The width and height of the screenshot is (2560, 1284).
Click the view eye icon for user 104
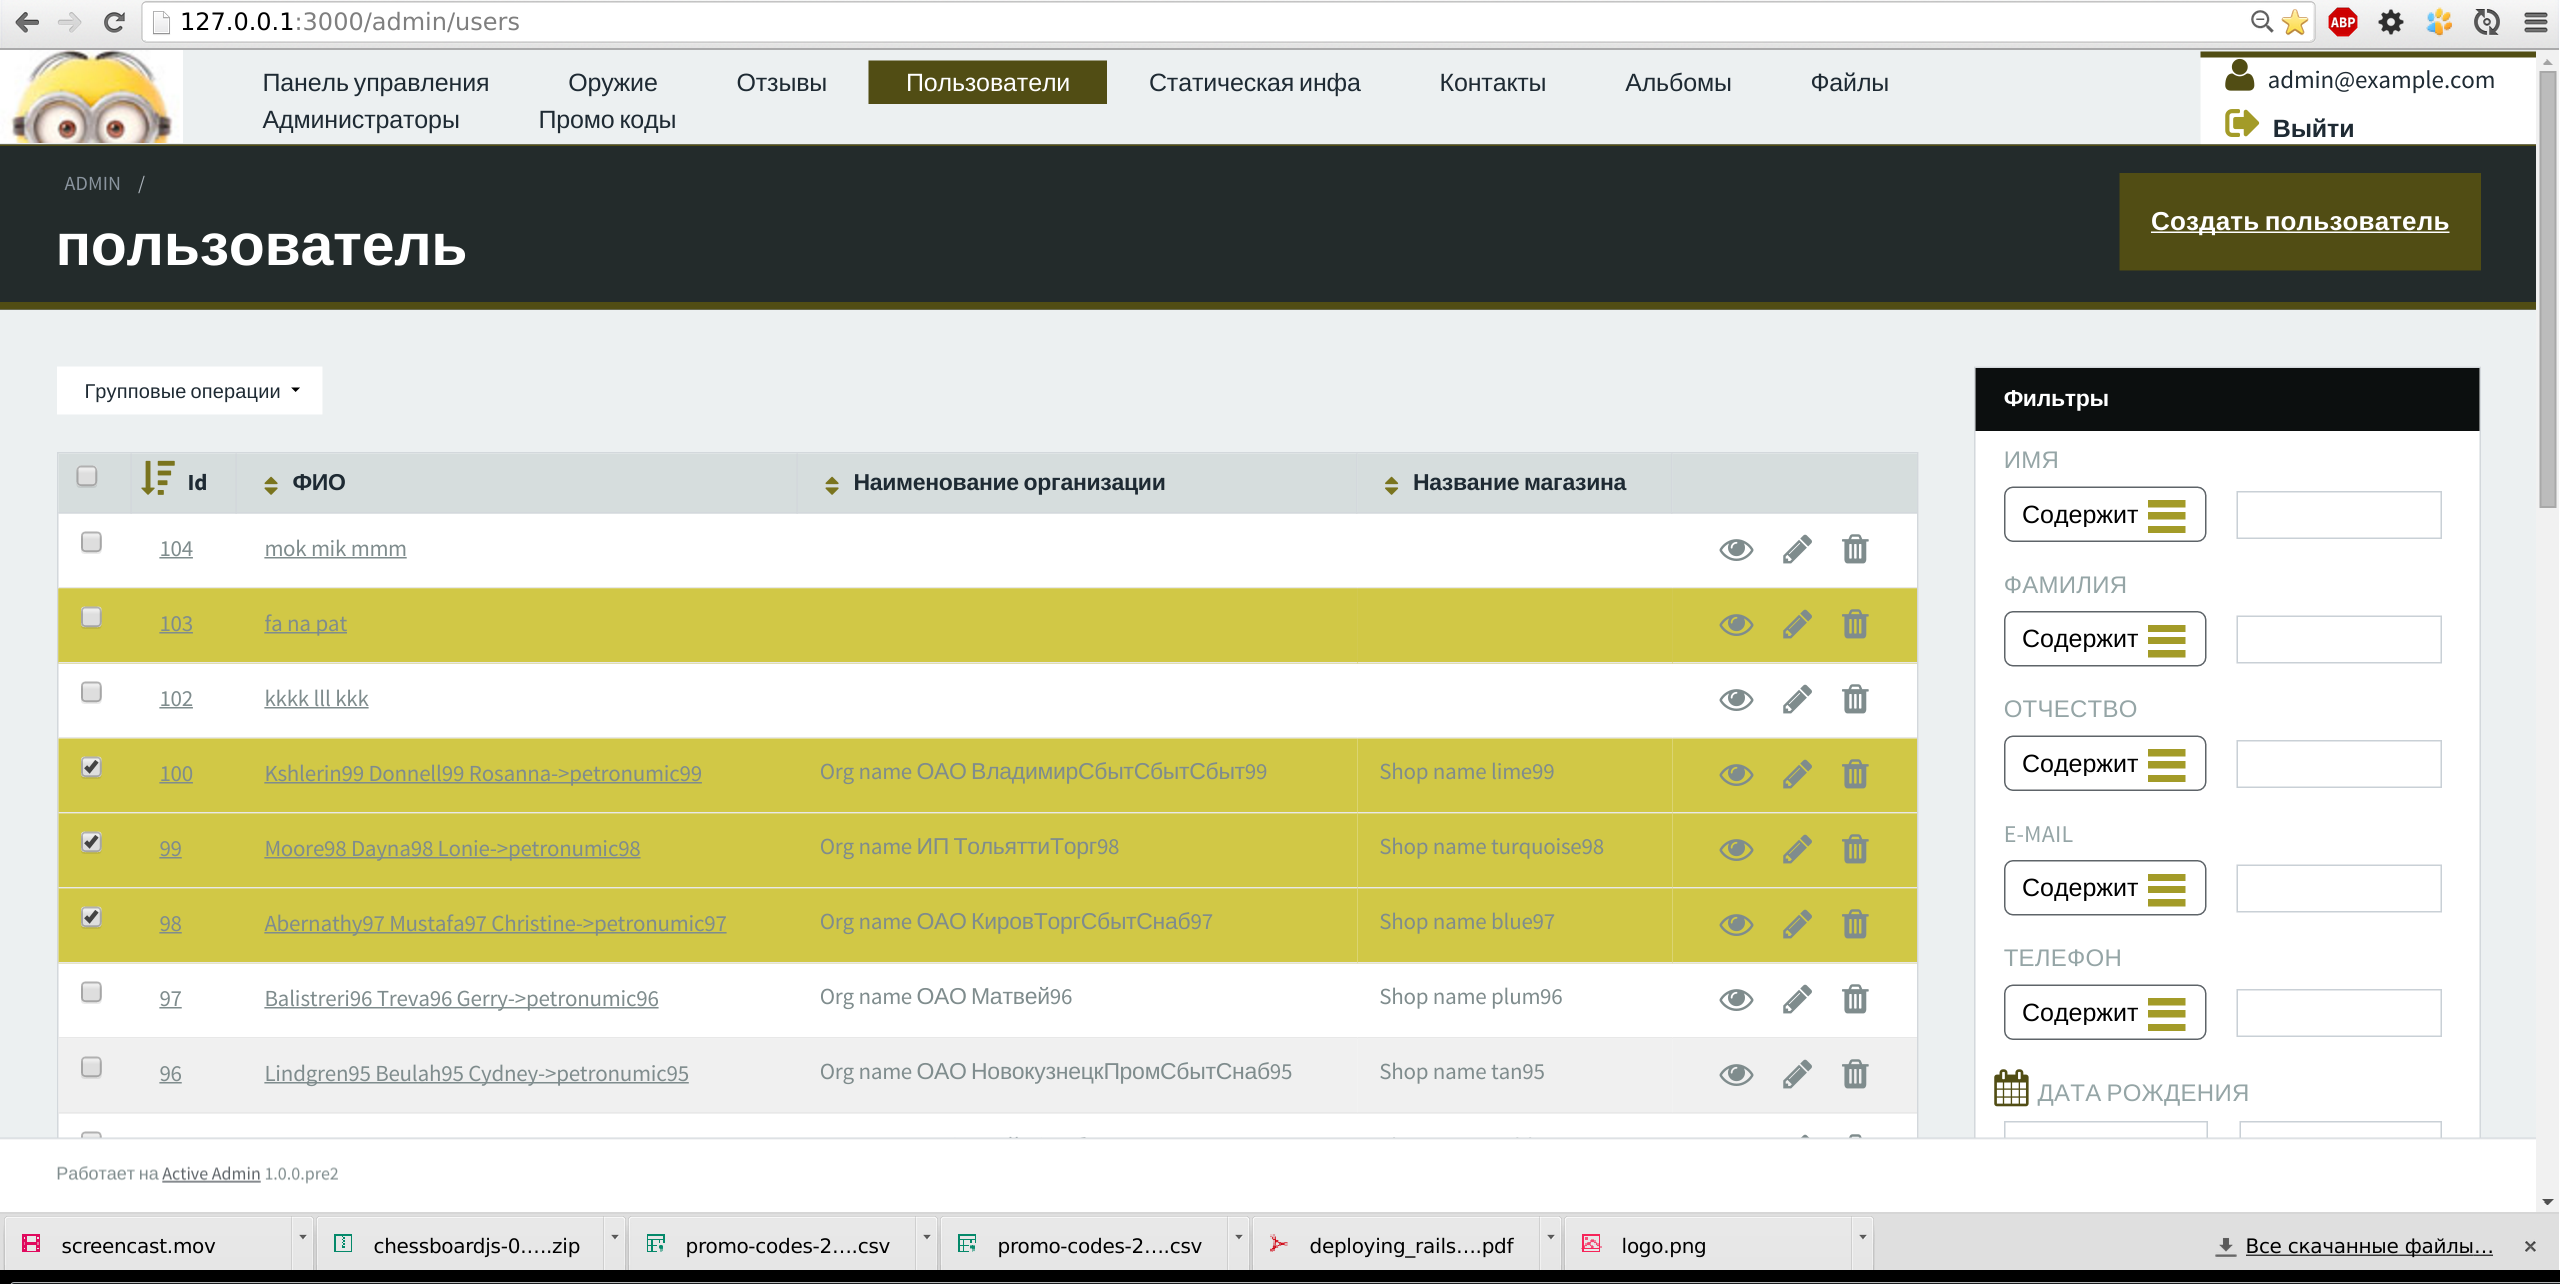click(1736, 549)
